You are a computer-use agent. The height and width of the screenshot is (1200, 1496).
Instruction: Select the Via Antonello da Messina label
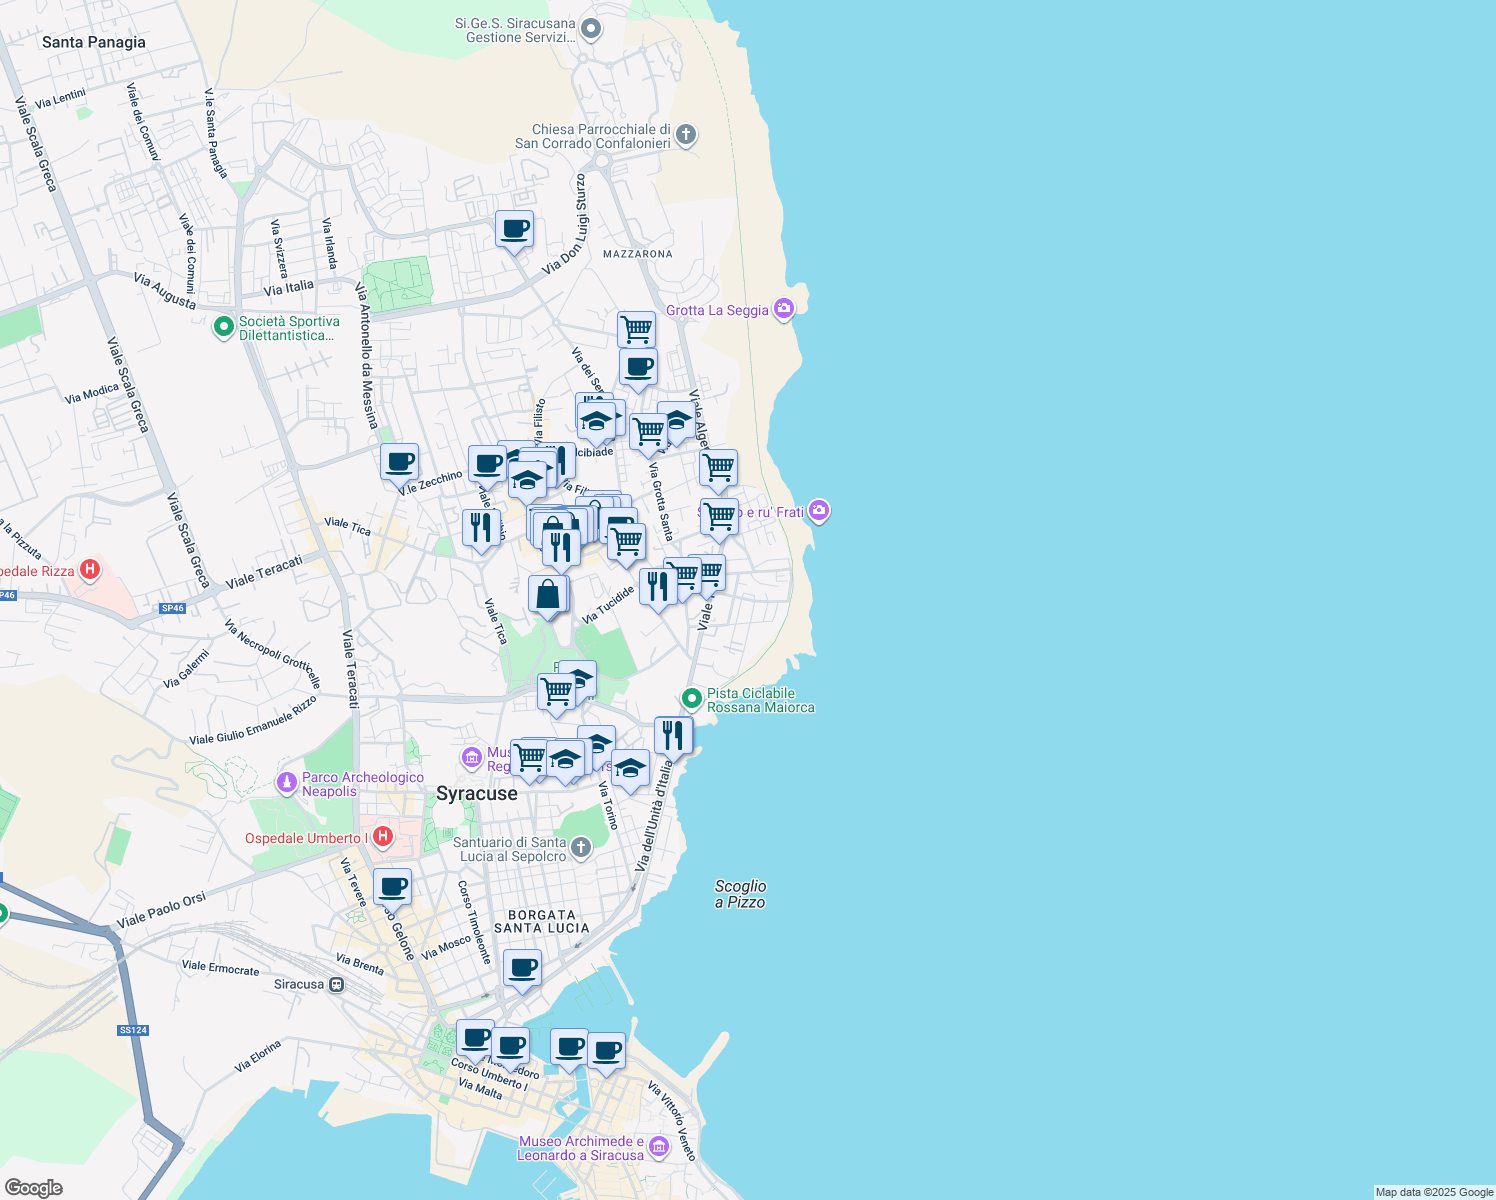pos(367,356)
